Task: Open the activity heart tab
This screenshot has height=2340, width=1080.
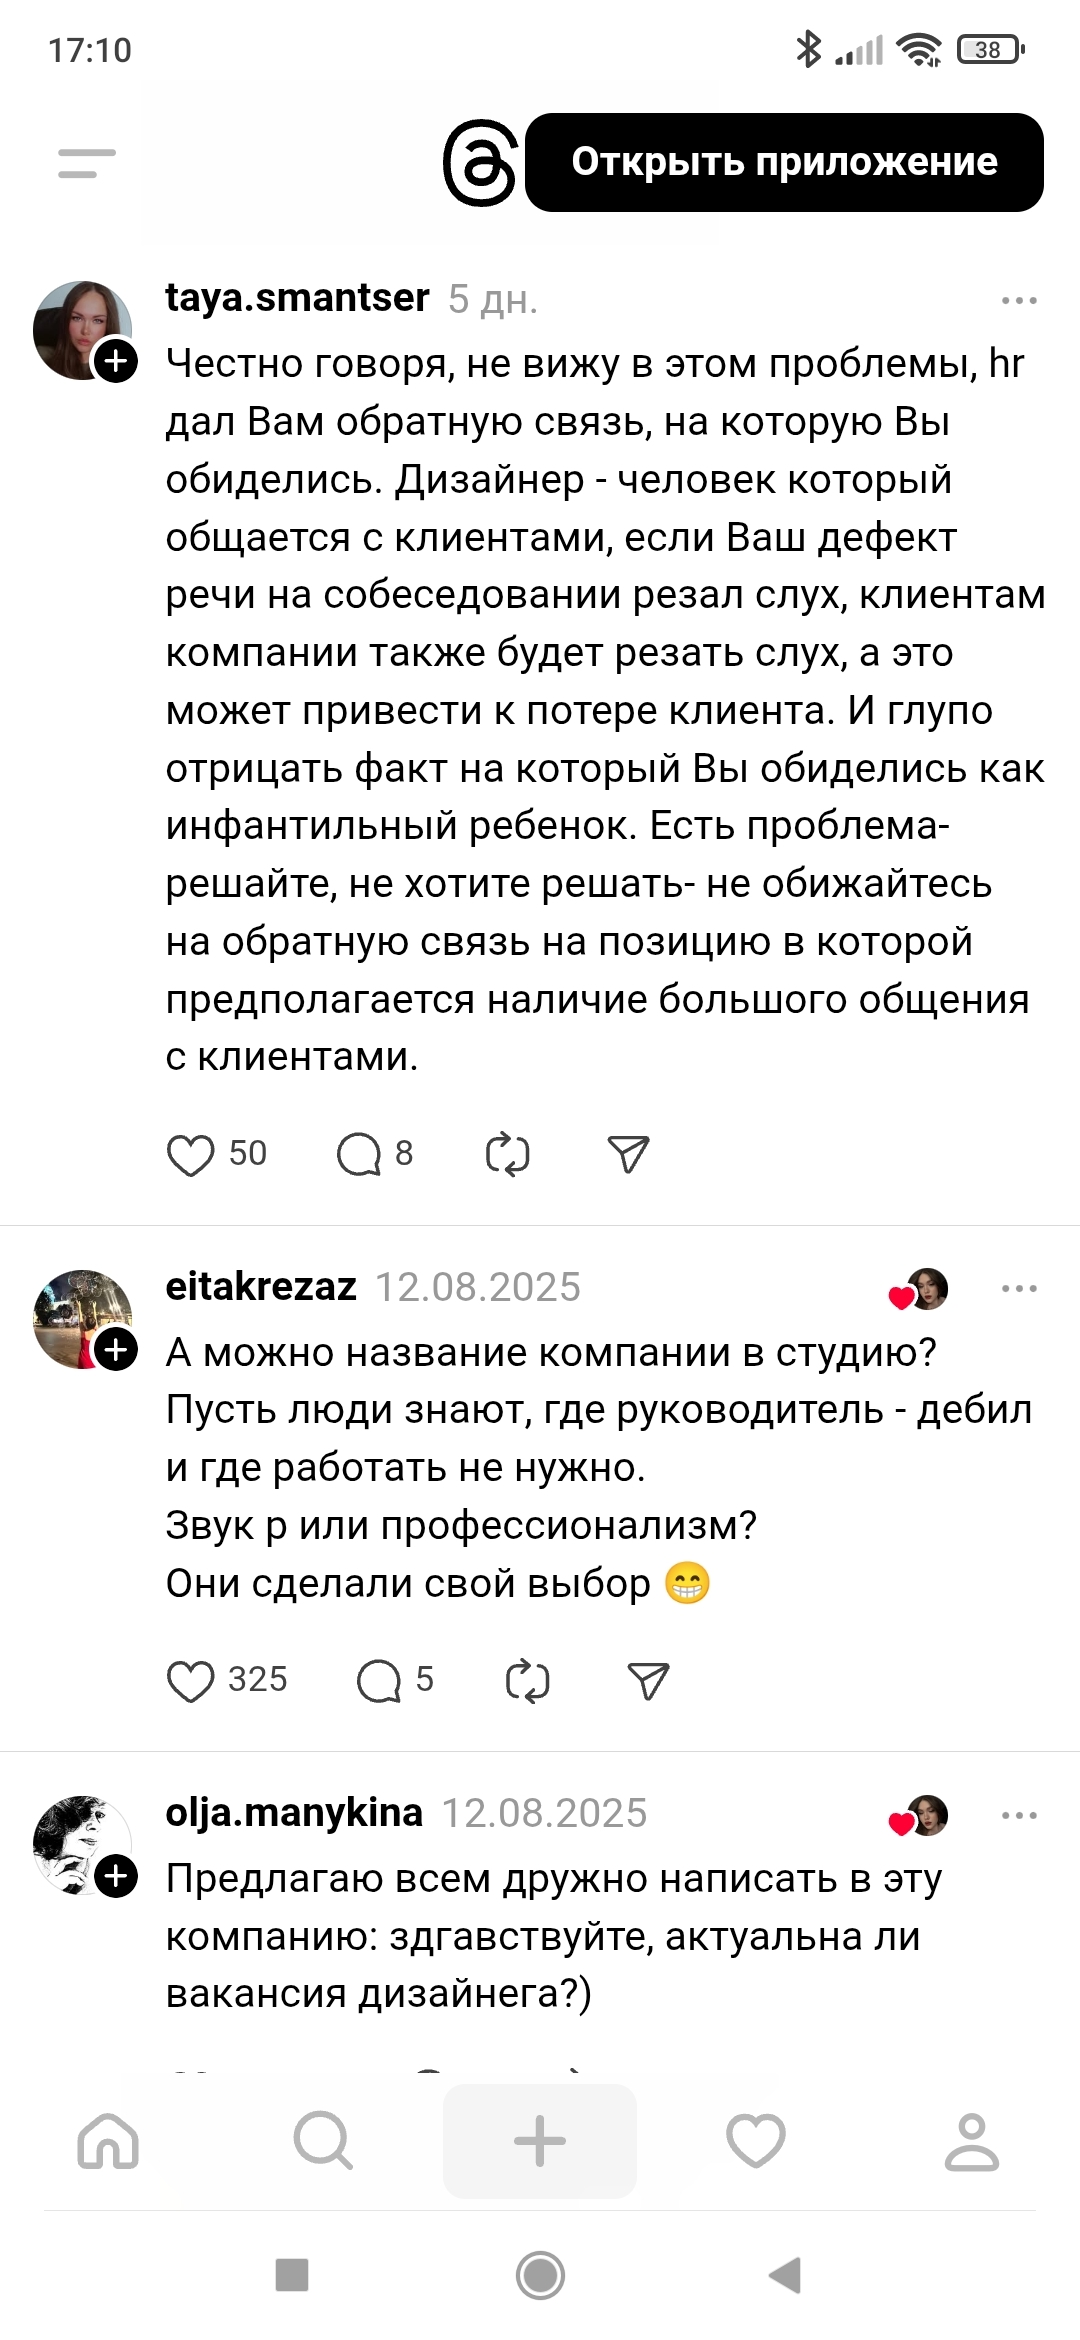Action: pyautogui.click(x=756, y=2141)
